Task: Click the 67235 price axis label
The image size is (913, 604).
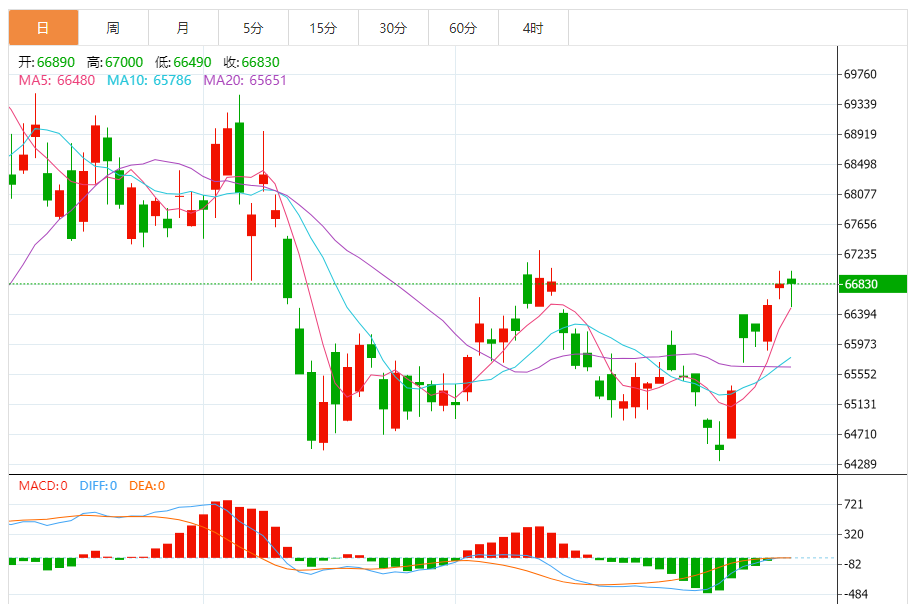Action: tap(860, 254)
